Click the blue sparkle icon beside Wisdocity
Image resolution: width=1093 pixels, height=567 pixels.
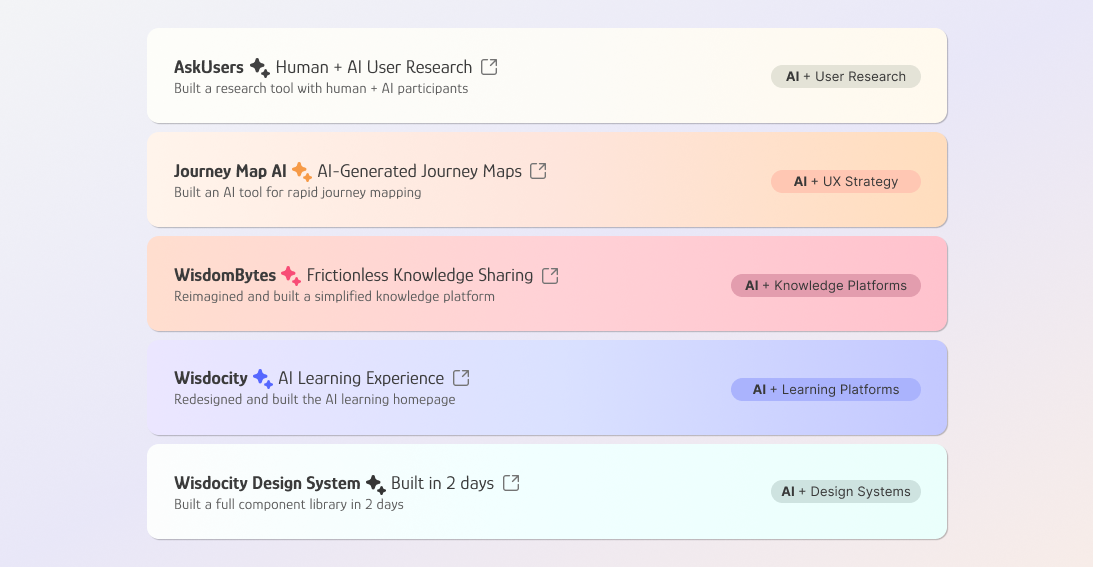click(262, 379)
